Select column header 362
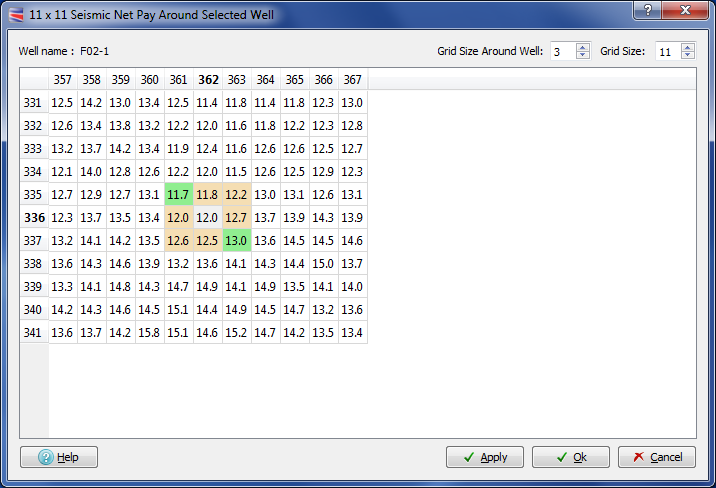The height and width of the screenshot is (488, 716). pyautogui.click(x=208, y=80)
